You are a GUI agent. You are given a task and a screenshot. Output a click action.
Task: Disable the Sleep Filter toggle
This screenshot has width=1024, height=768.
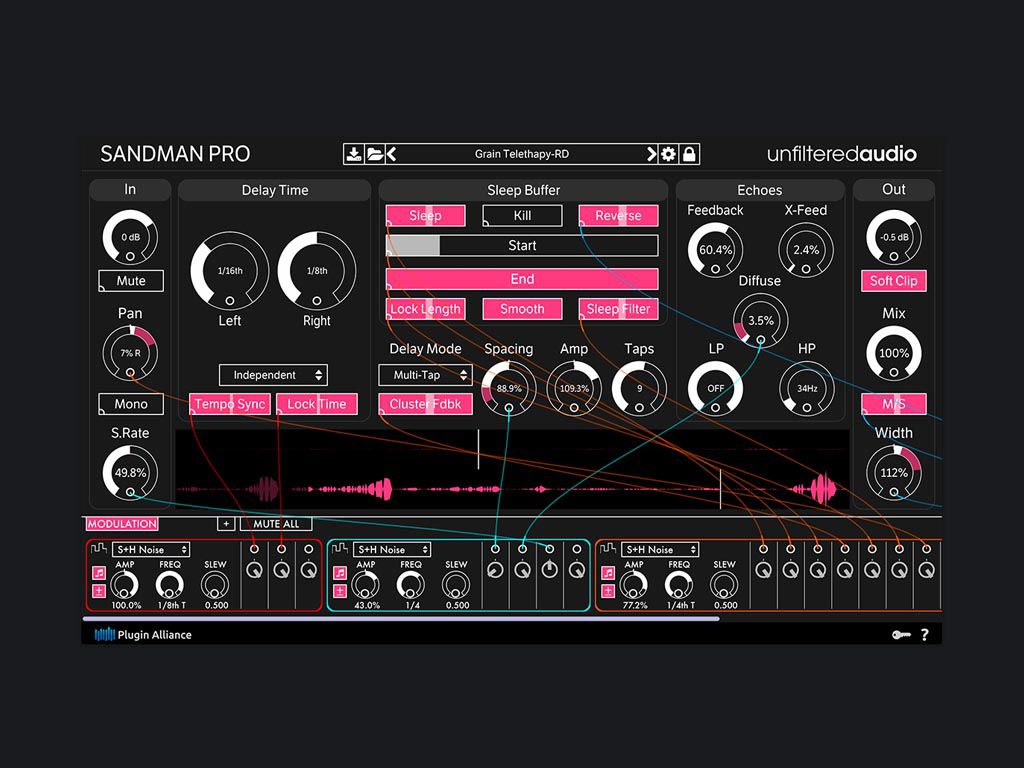[618, 309]
